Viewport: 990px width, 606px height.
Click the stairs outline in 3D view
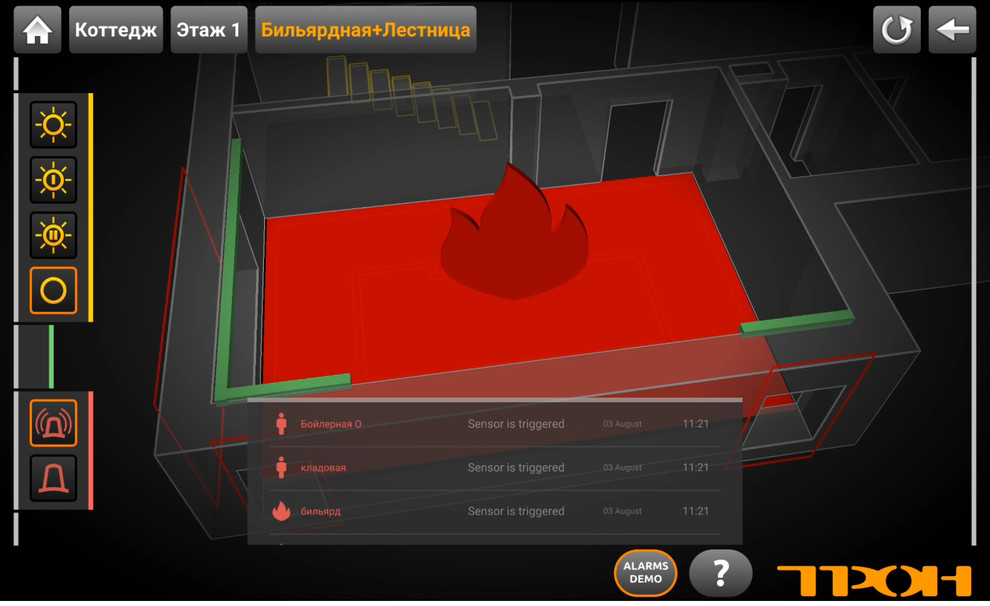[x=410, y=95]
